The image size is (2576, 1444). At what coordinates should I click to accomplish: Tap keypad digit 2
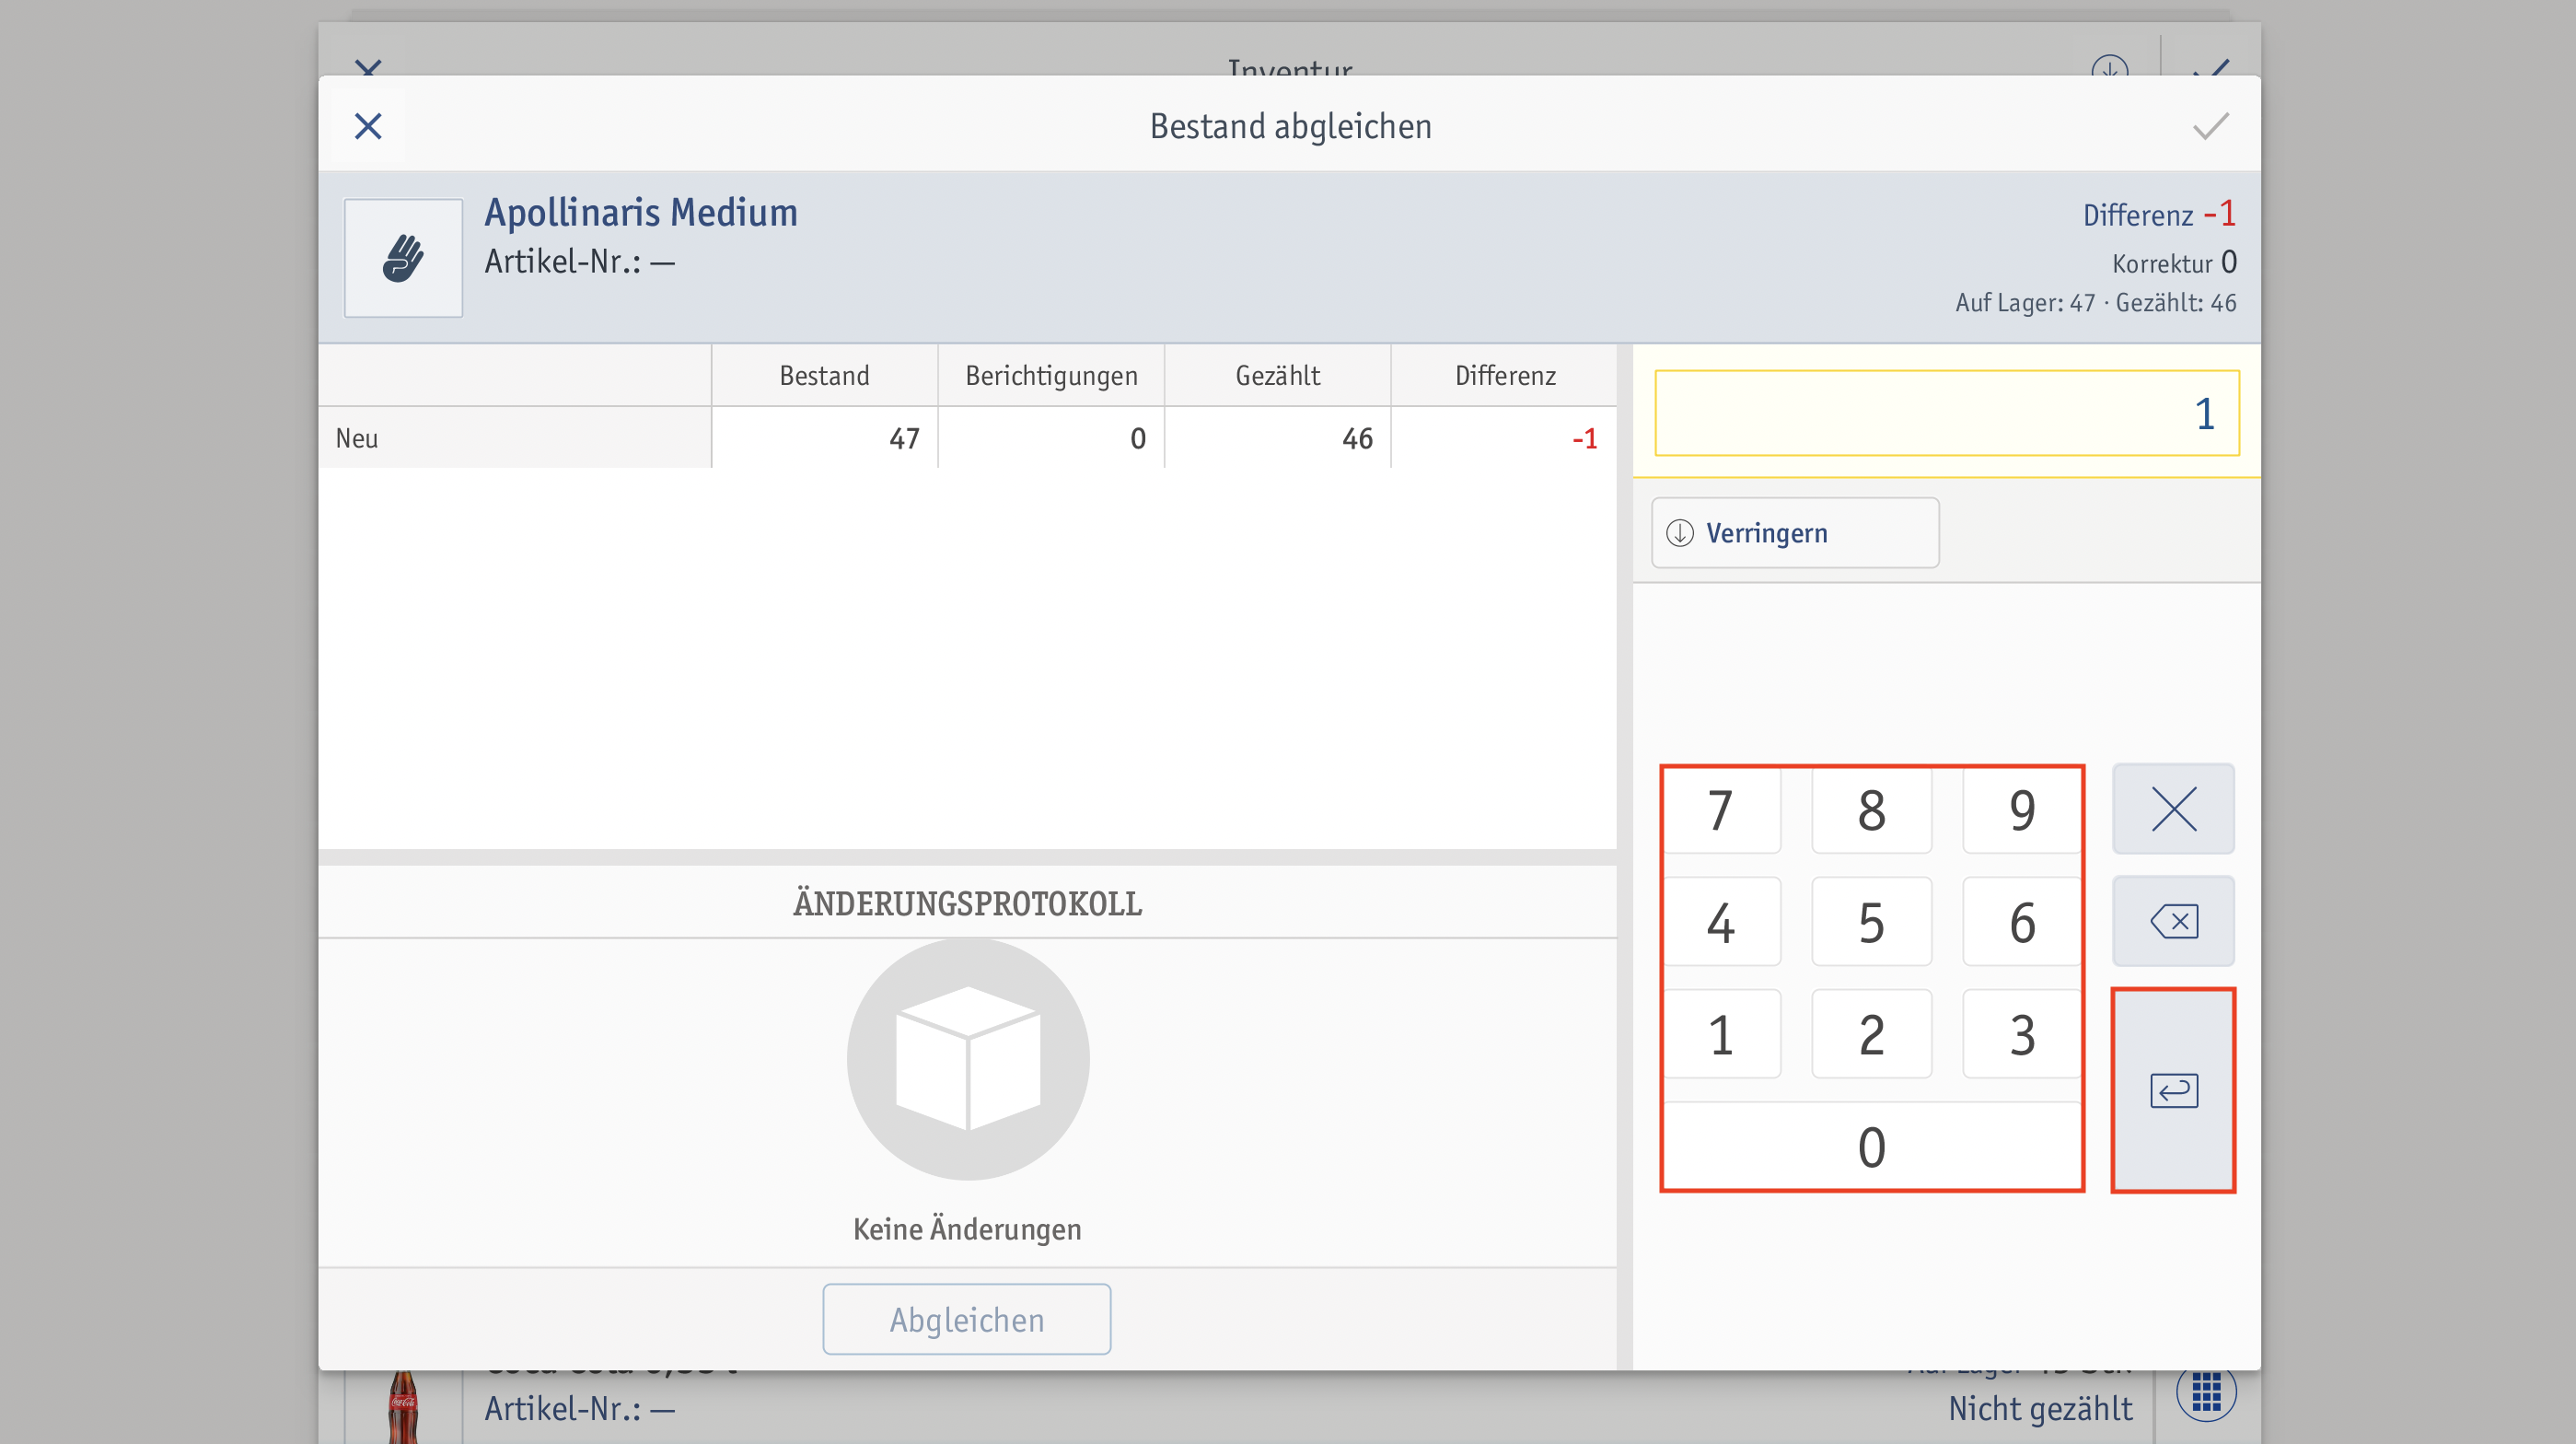pos(1871,1035)
